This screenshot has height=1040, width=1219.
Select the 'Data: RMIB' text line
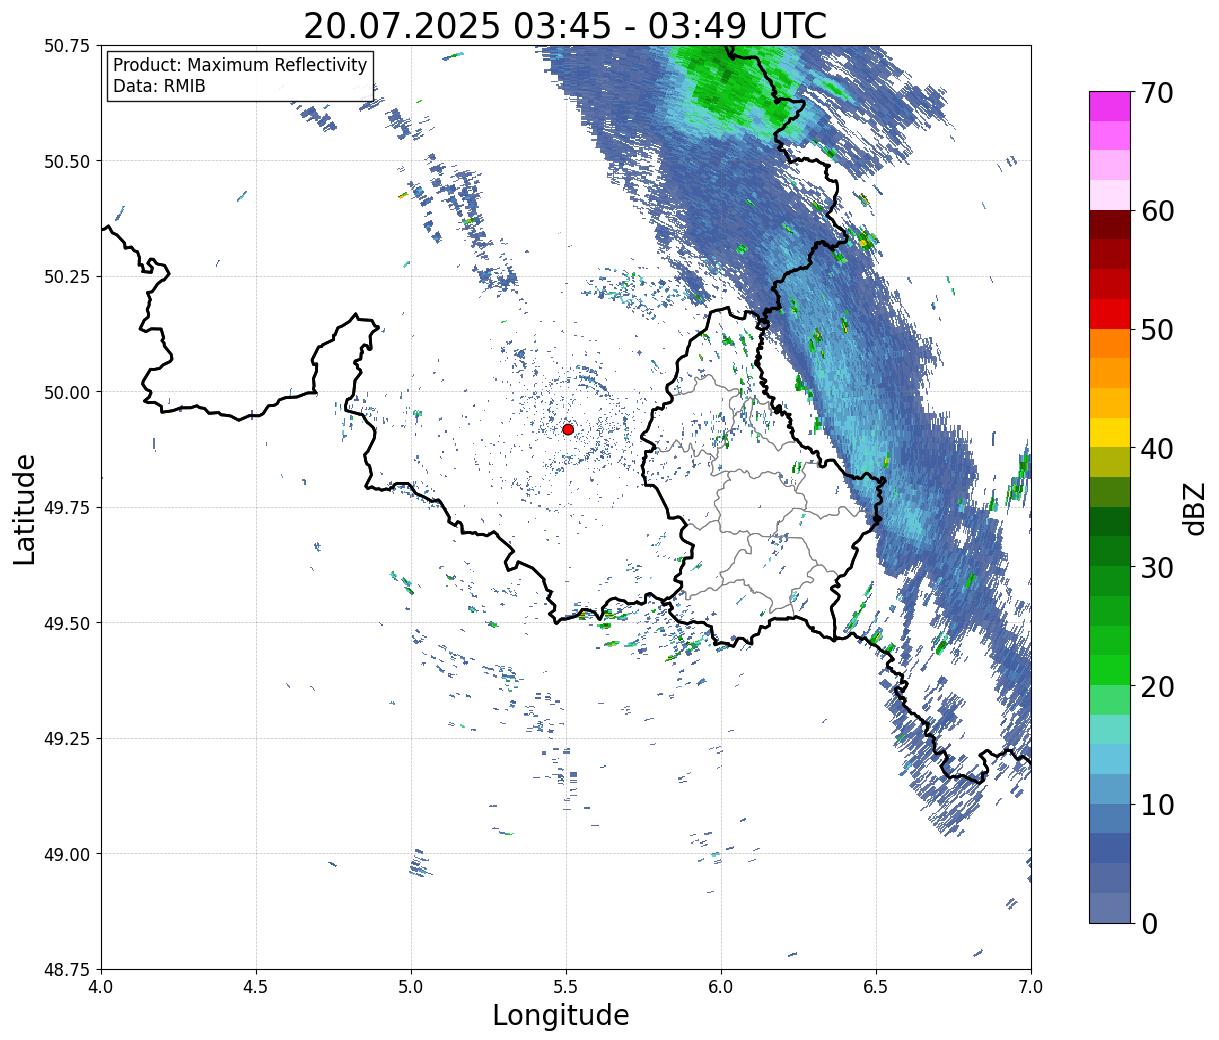[159, 87]
